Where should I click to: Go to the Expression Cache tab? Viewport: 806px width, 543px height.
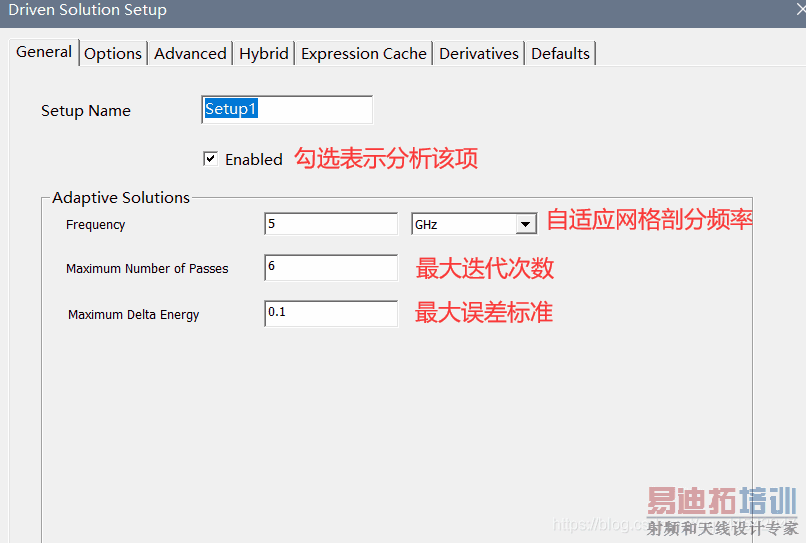(x=364, y=53)
